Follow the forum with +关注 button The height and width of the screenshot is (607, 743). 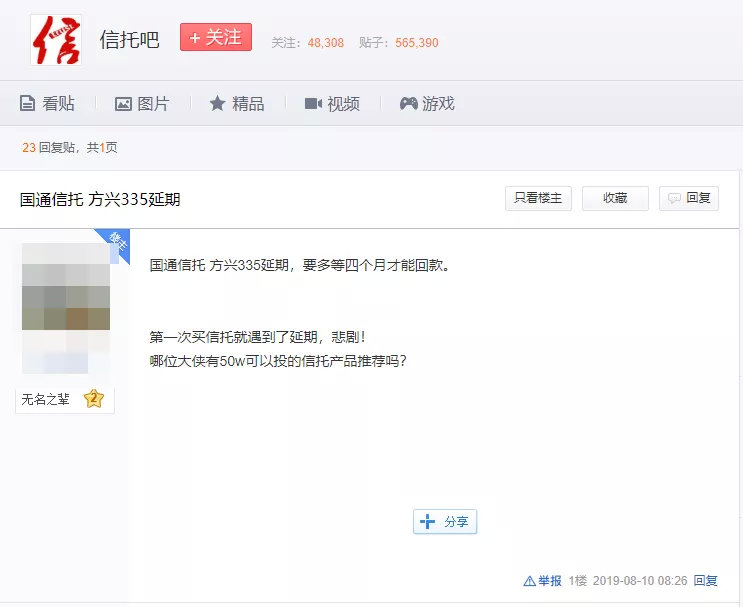(216, 37)
